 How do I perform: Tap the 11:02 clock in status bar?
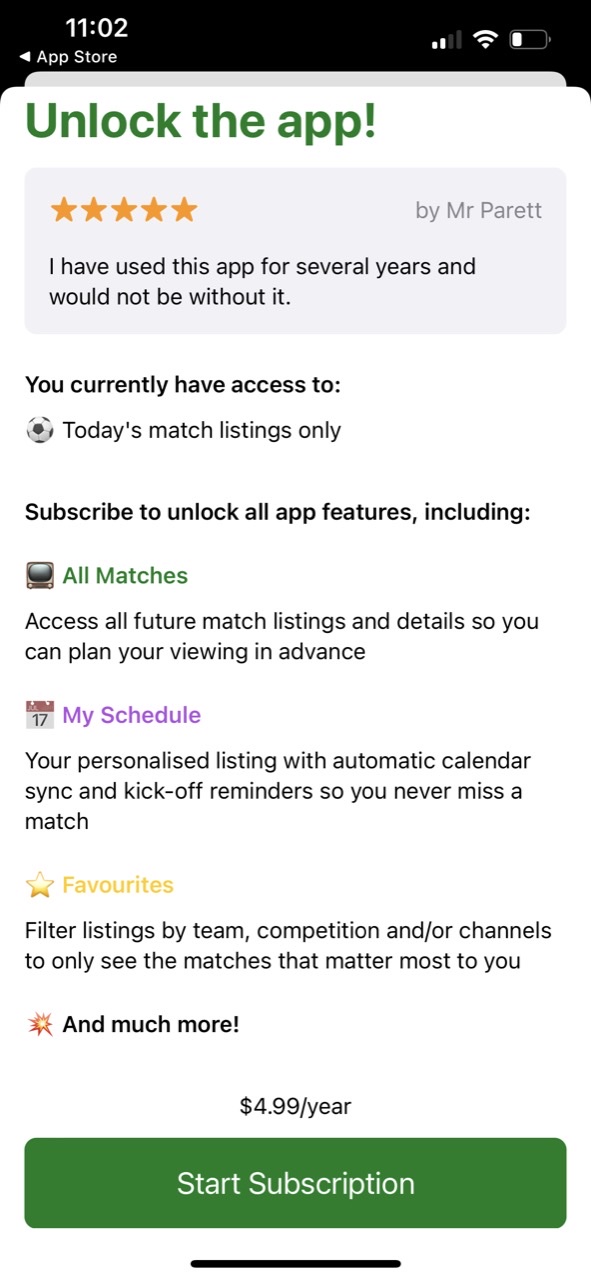tap(96, 27)
